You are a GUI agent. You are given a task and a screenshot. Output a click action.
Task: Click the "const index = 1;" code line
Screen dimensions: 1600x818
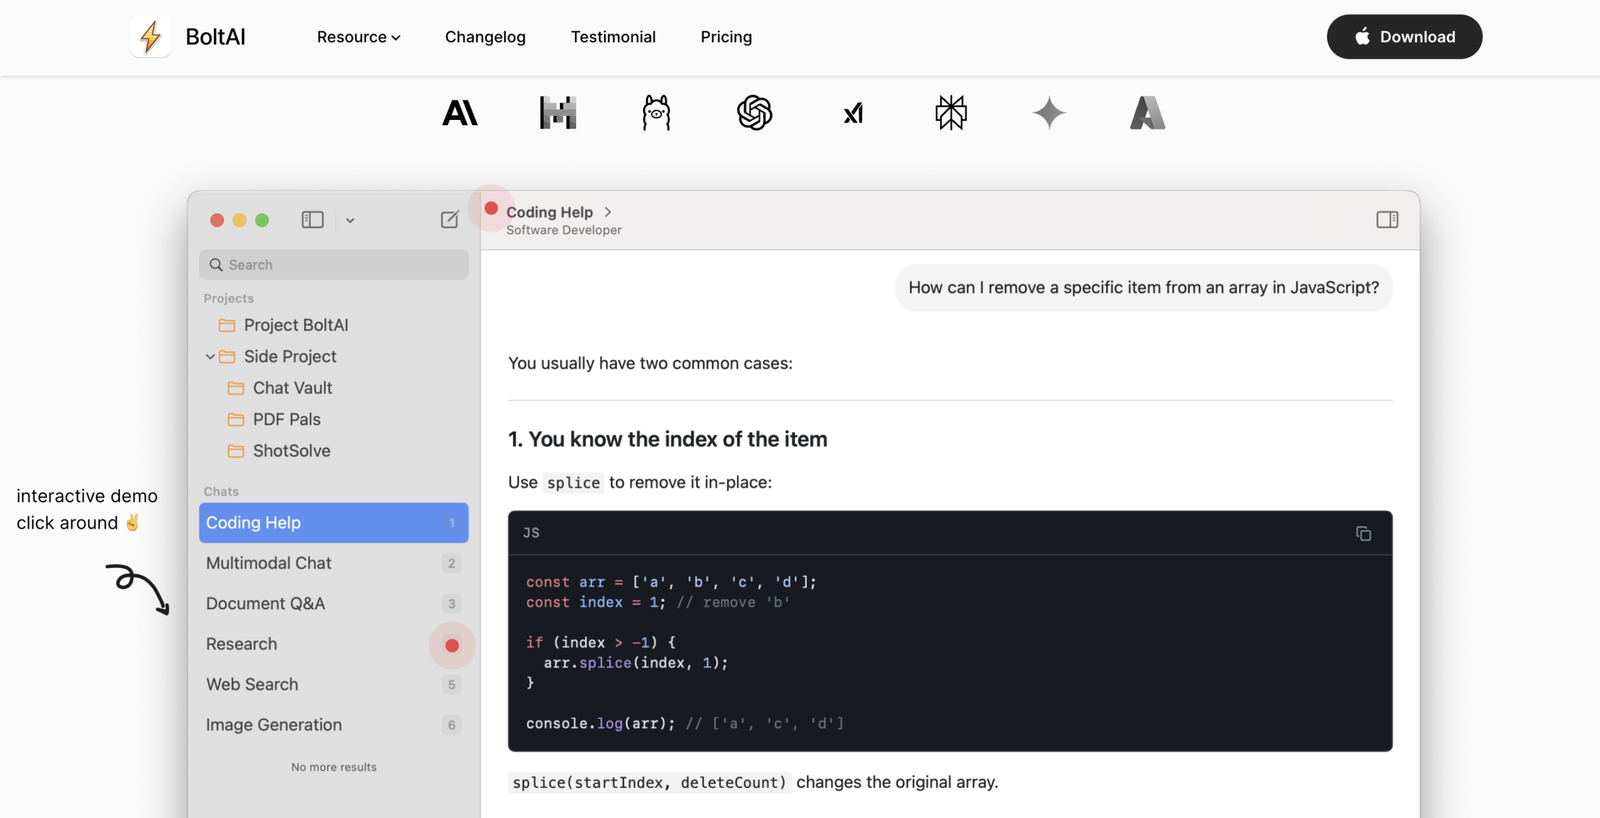click(596, 602)
